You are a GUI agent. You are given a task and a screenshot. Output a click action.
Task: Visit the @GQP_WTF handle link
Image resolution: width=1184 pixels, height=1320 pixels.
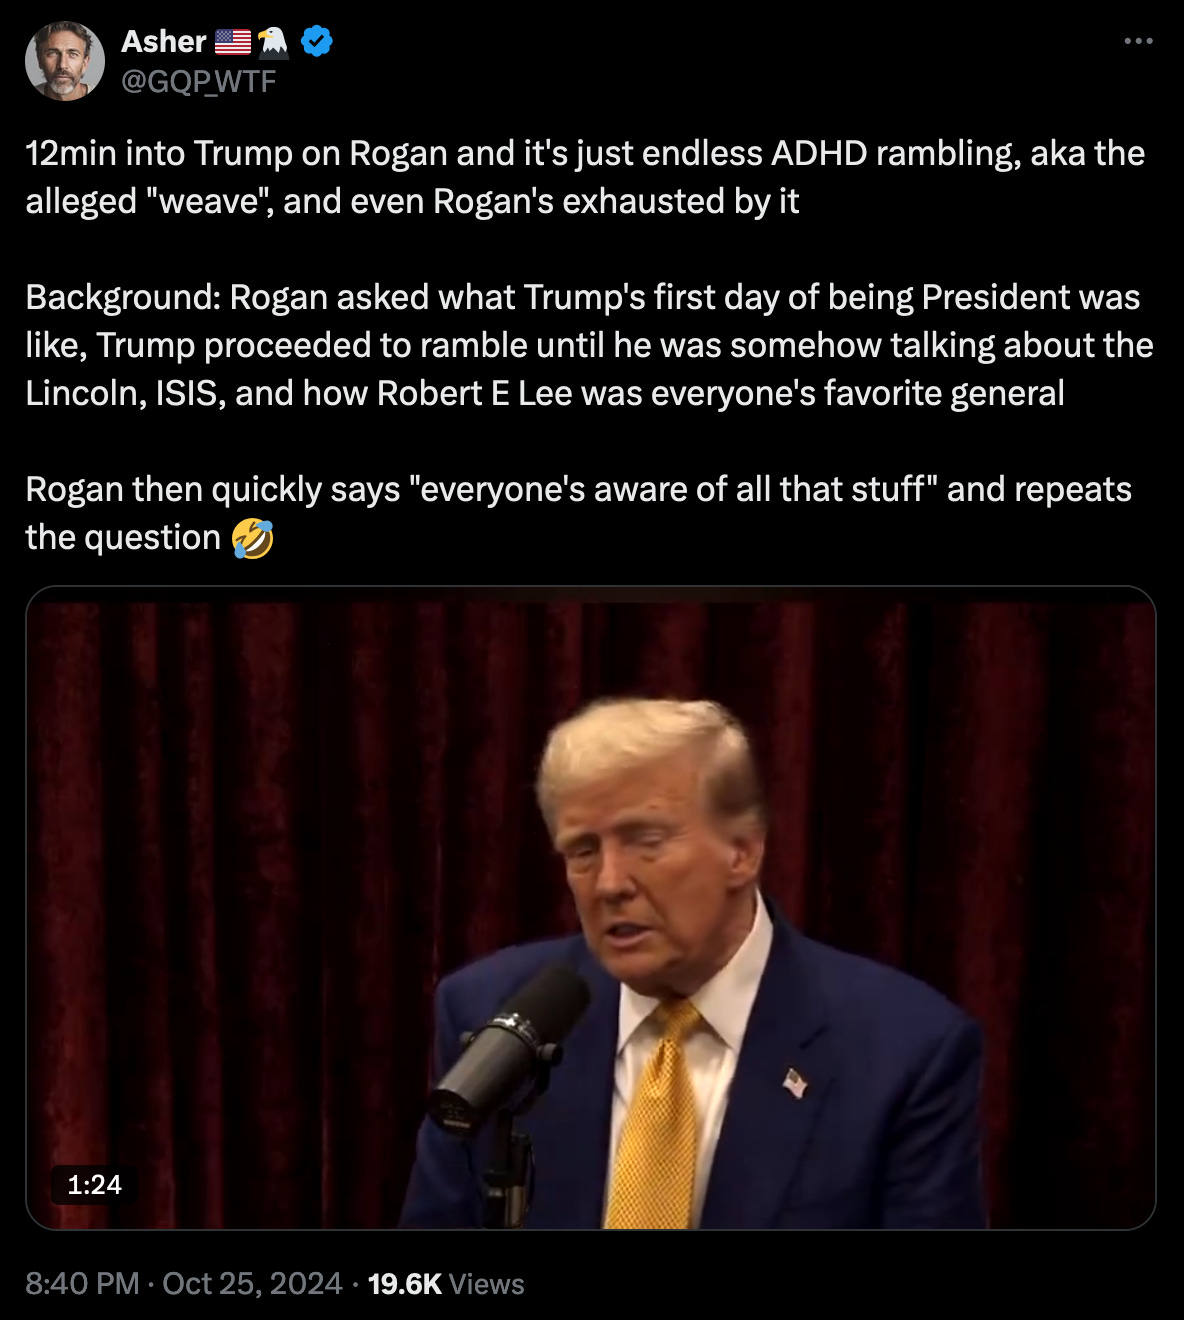pyautogui.click(x=198, y=81)
